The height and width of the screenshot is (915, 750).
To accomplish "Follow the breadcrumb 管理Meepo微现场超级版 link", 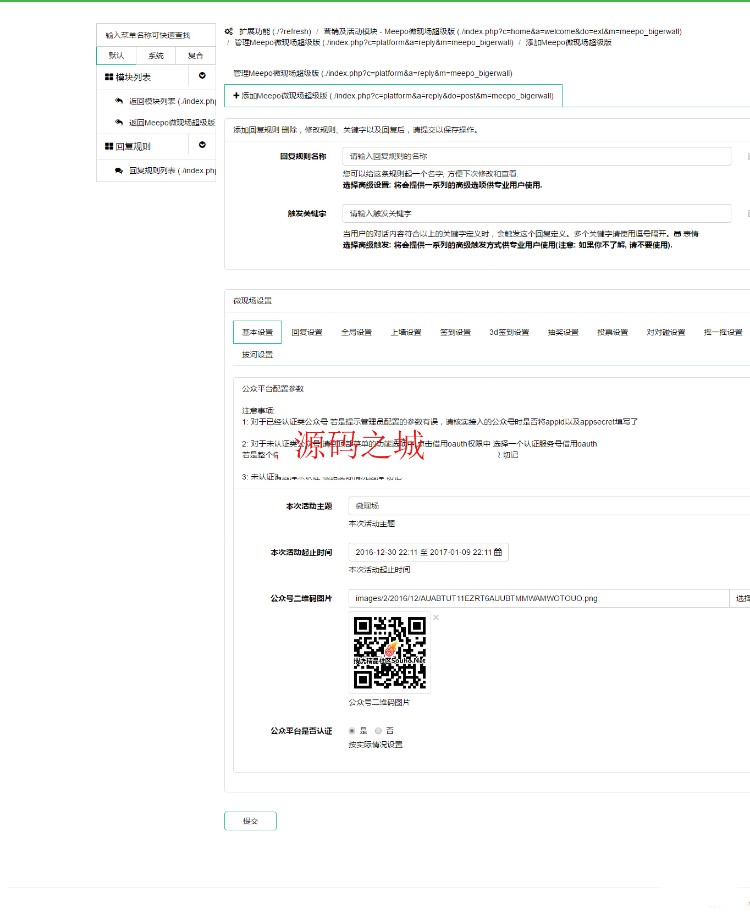I will [x=374, y=43].
